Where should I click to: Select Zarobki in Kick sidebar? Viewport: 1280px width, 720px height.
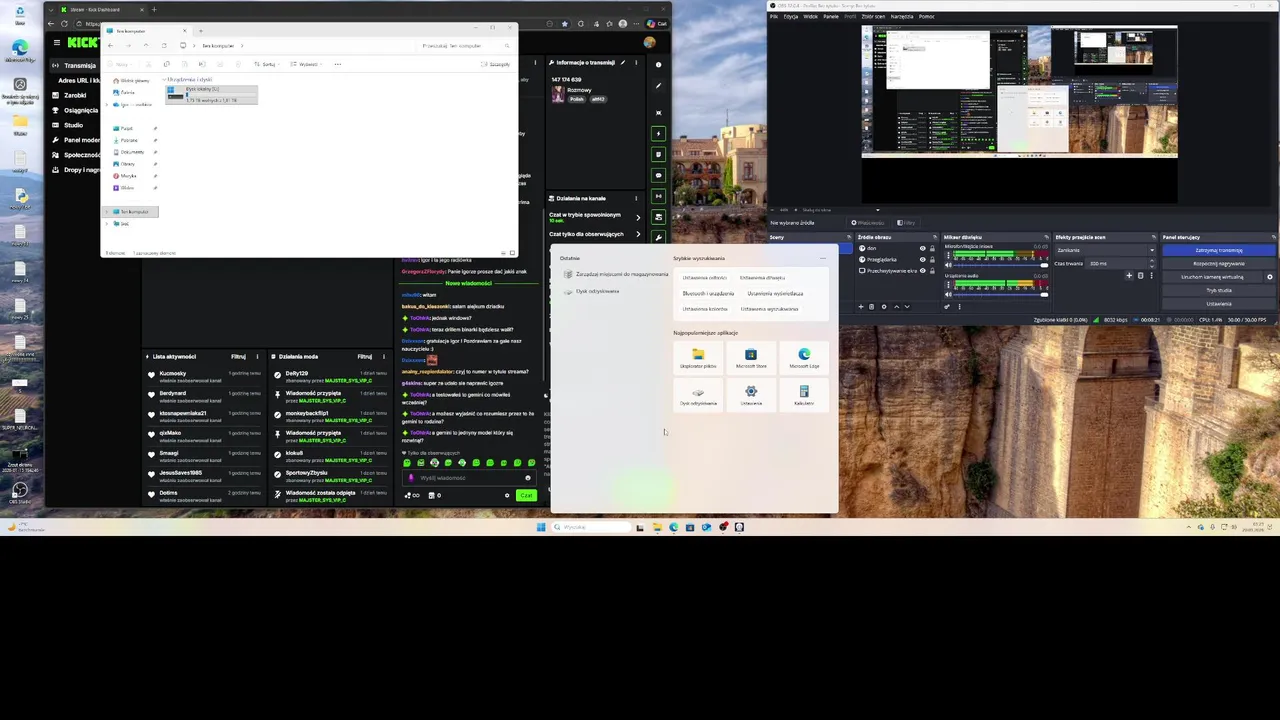75,95
